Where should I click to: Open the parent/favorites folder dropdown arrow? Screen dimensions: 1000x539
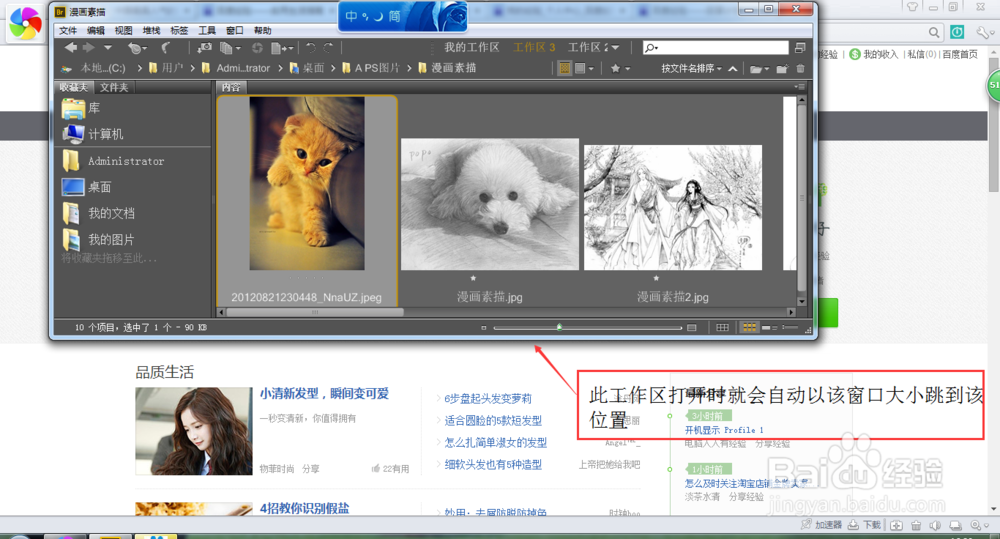108,47
